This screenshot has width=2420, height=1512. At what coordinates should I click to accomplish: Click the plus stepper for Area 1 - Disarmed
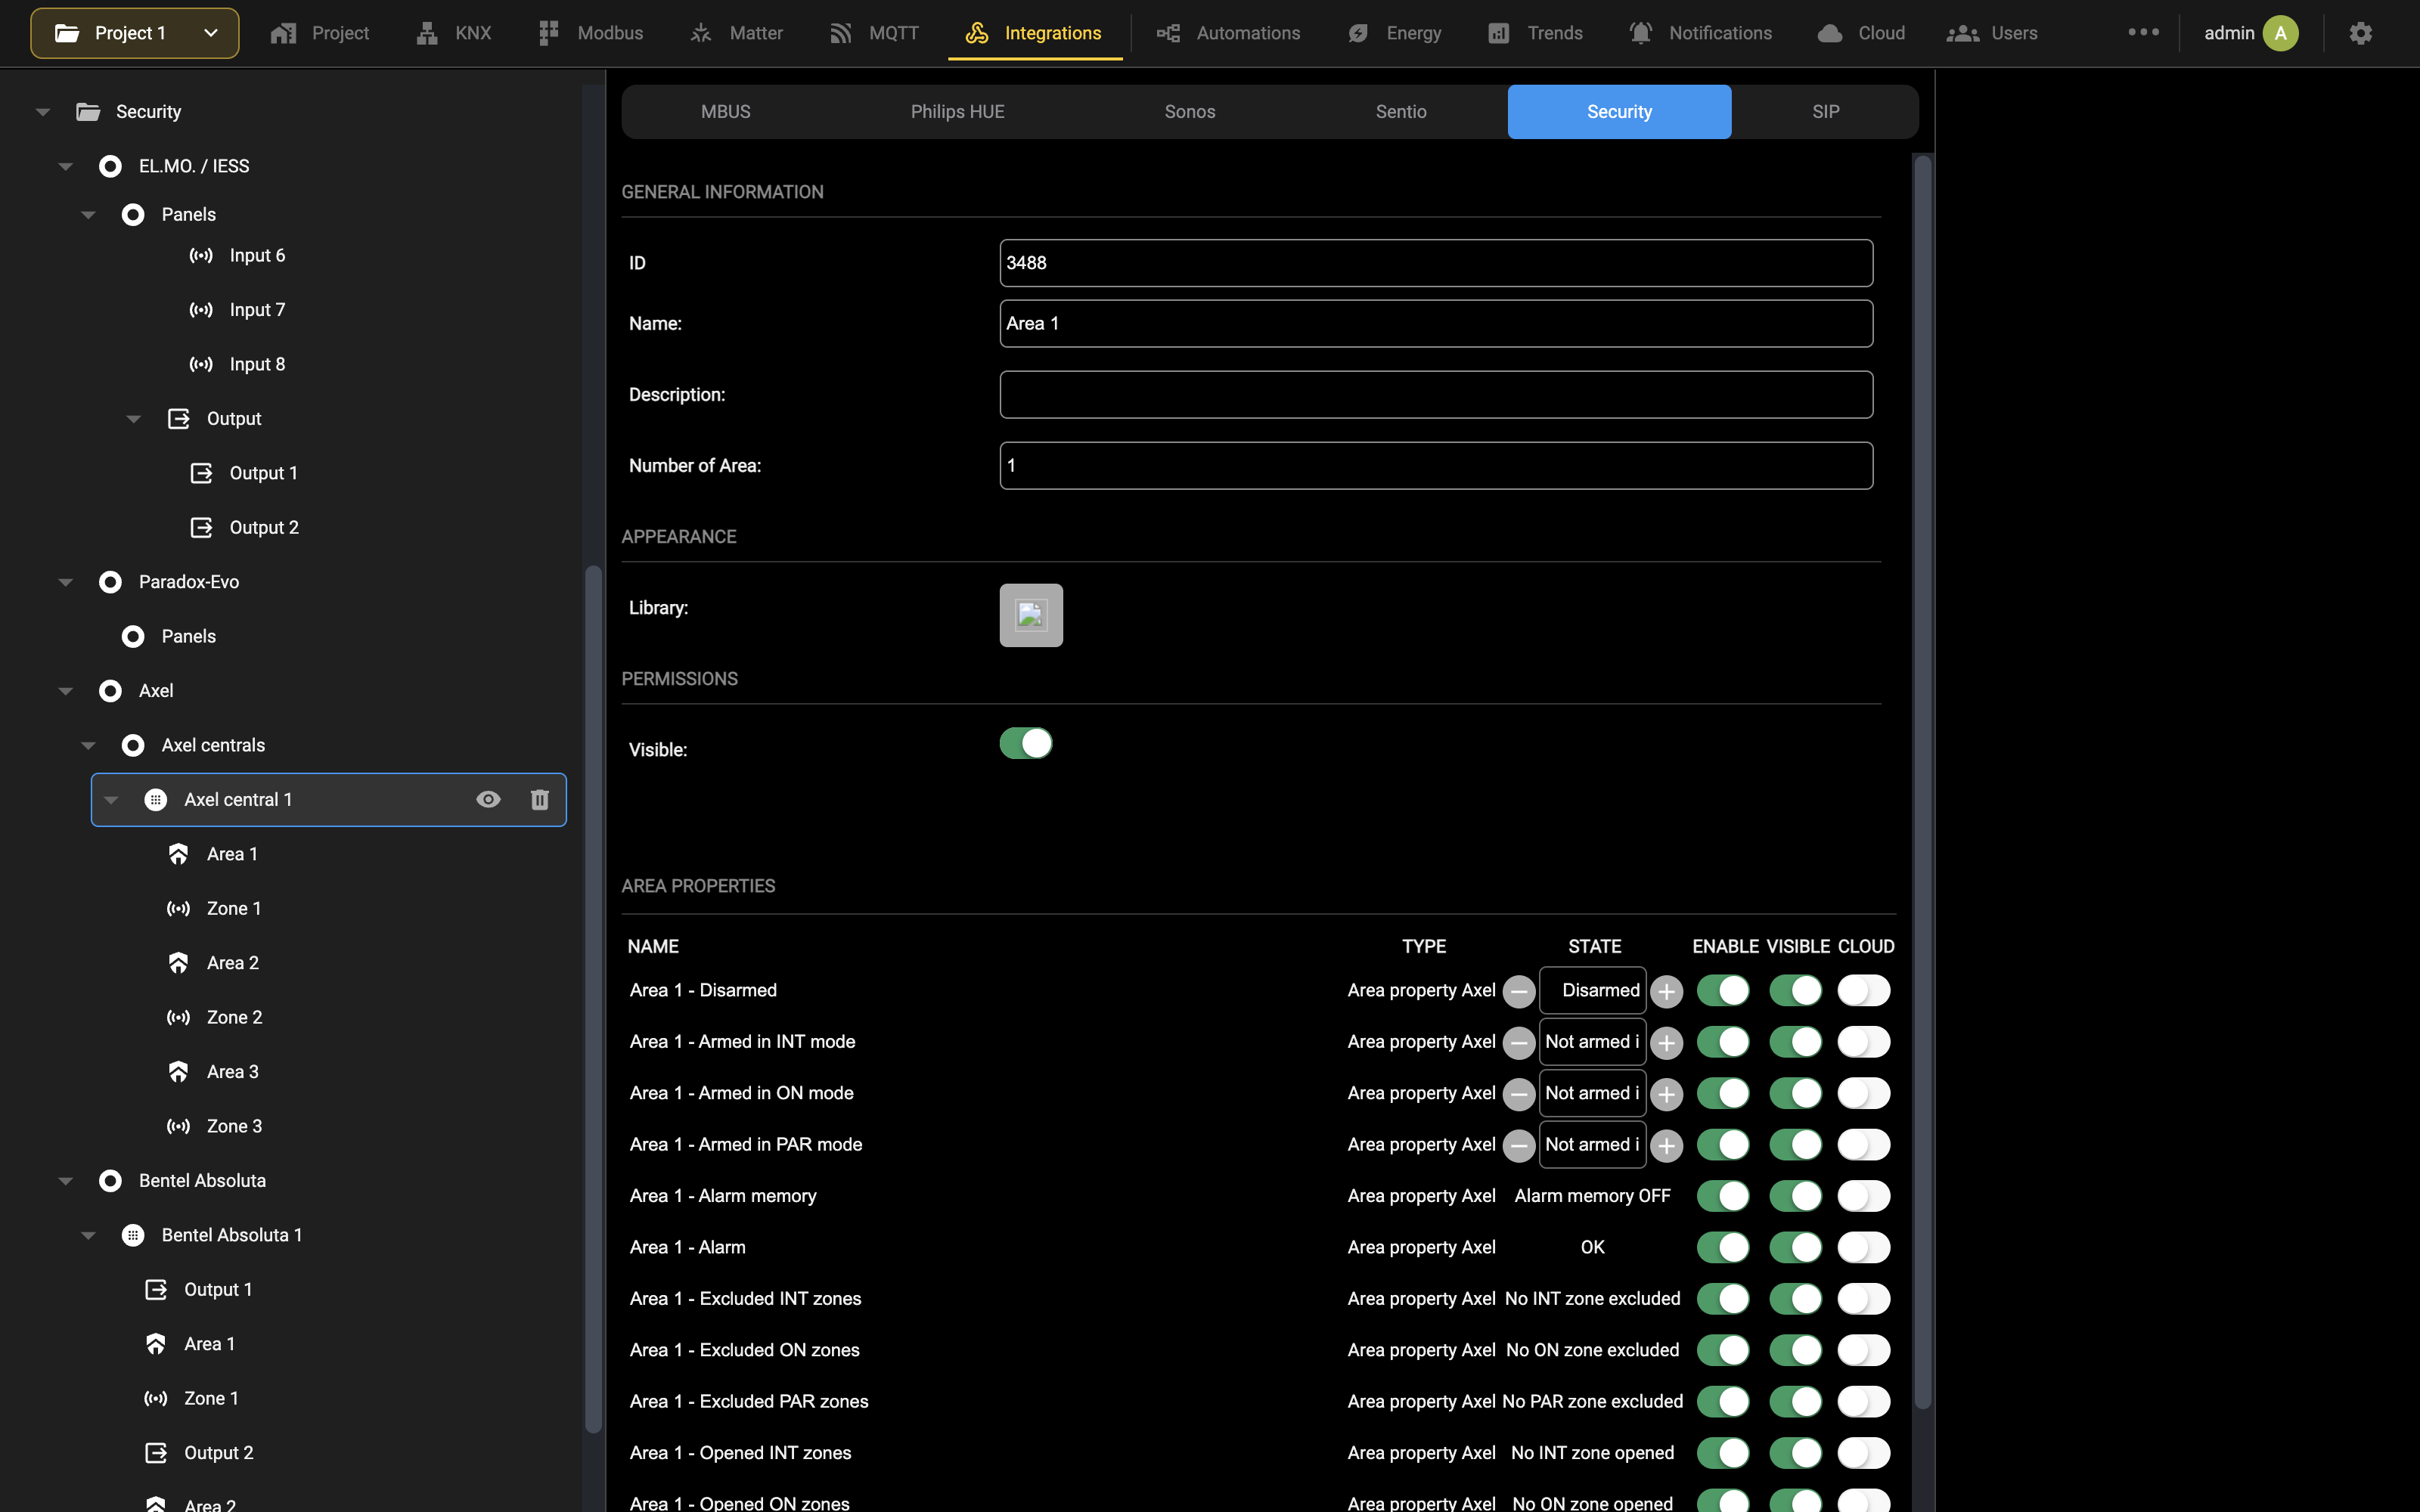[x=1666, y=991]
